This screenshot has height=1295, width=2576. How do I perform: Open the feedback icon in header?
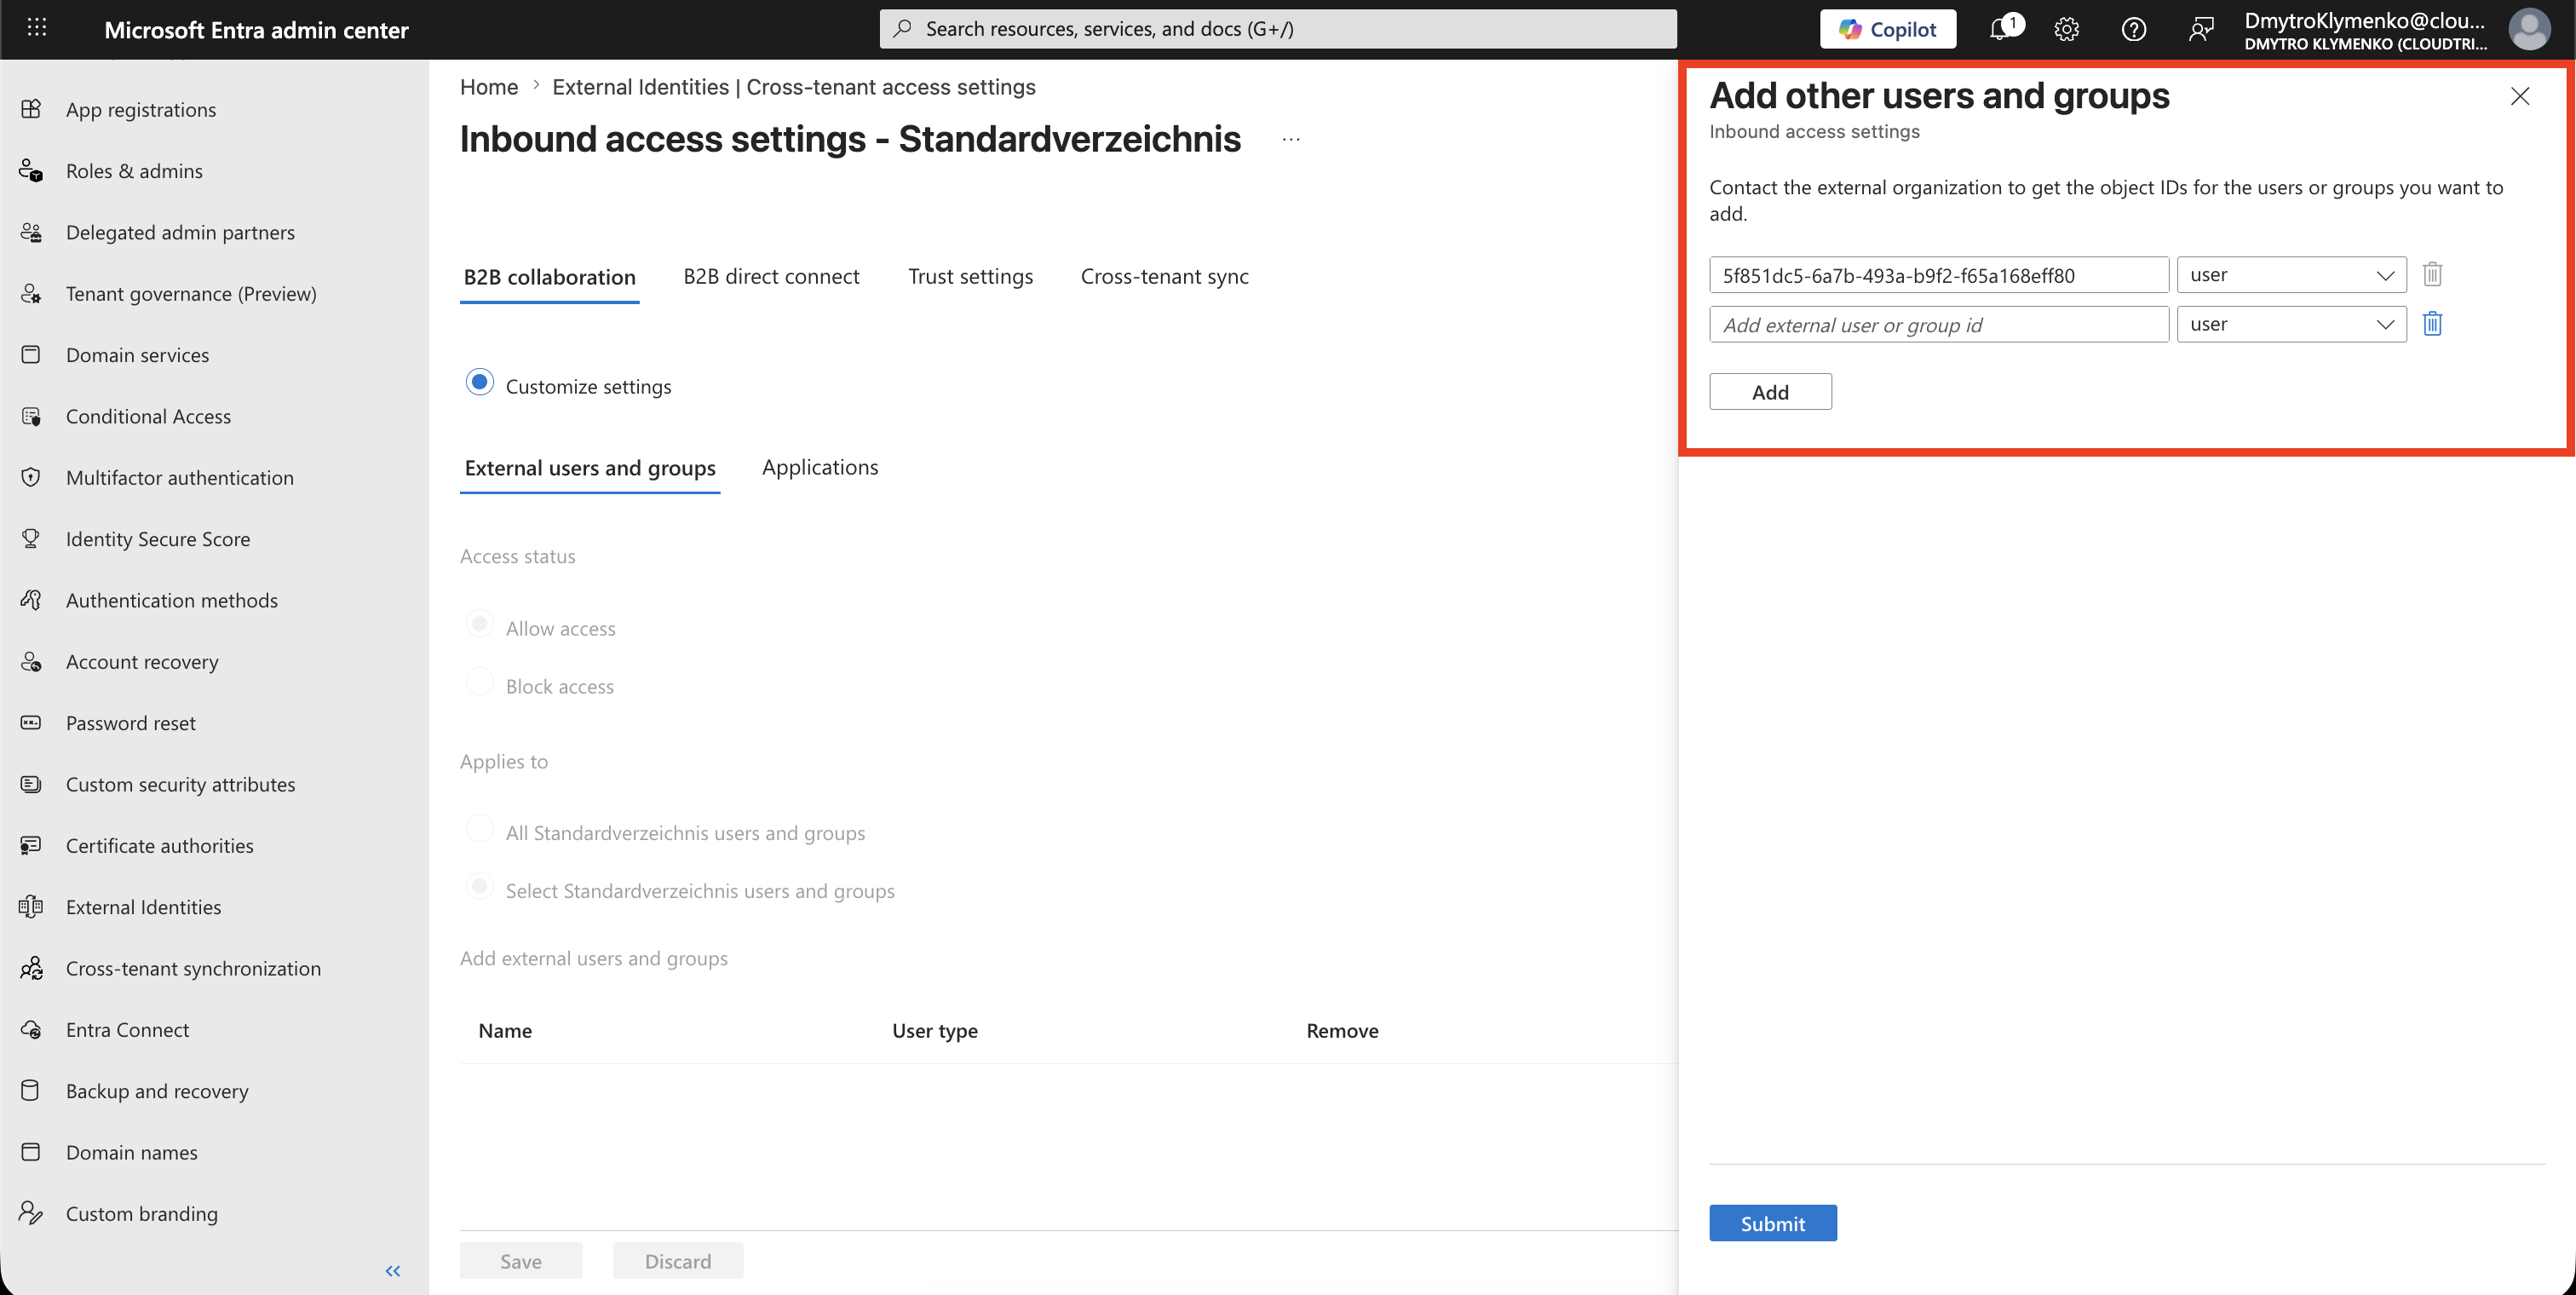pos(2200,29)
